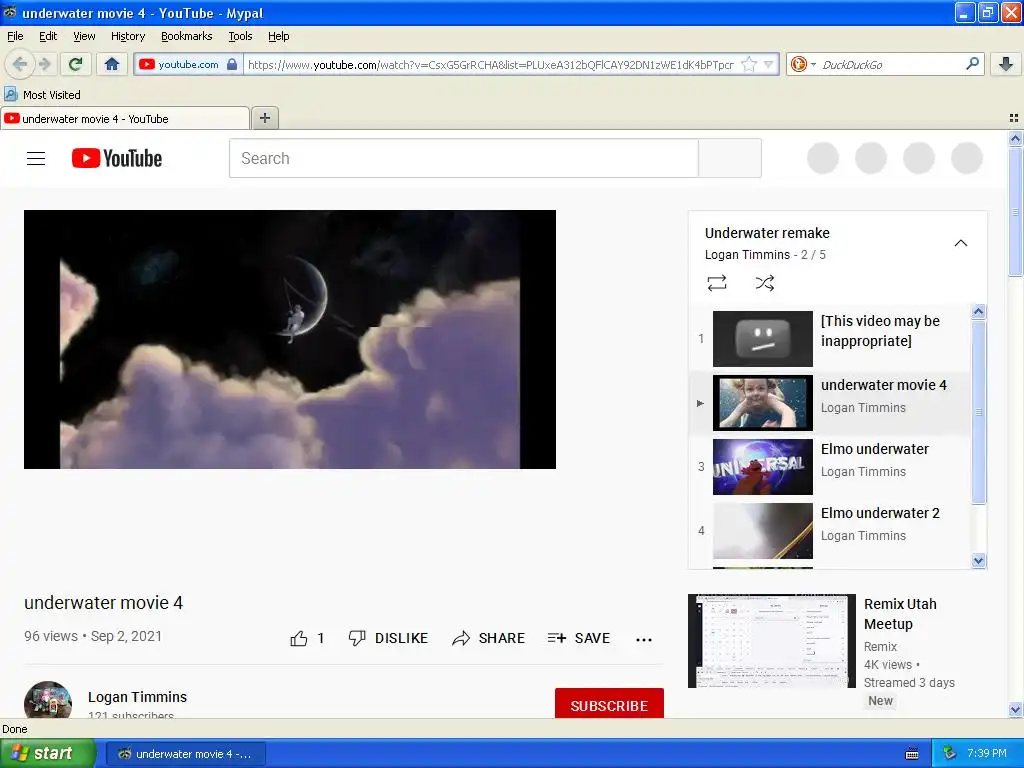
Task: Click the YouTube search submit button
Action: (x=729, y=158)
